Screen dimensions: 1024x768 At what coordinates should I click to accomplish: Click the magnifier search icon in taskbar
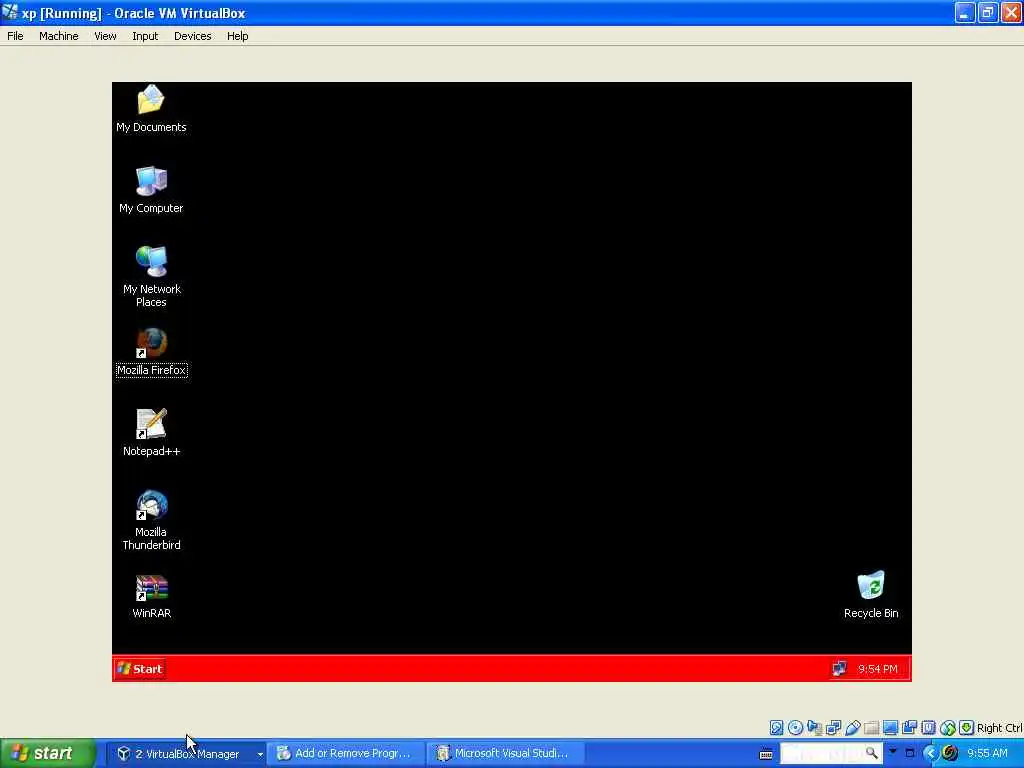872,753
